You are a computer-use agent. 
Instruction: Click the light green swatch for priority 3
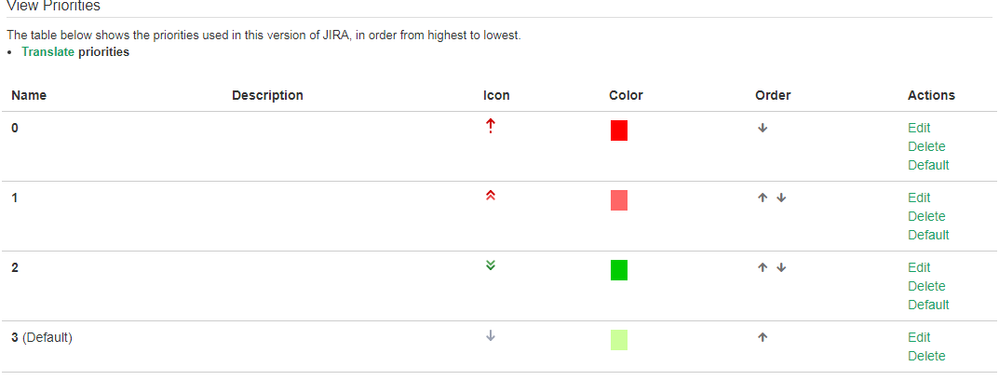[x=619, y=340]
